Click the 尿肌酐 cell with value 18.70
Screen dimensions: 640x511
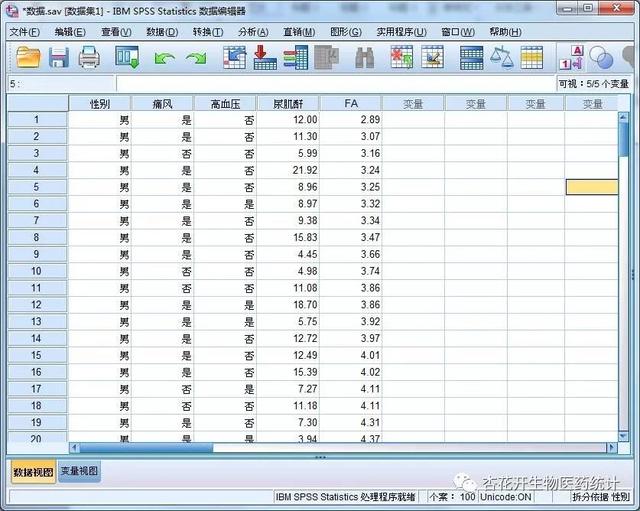pyautogui.click(x=288, y=305)
